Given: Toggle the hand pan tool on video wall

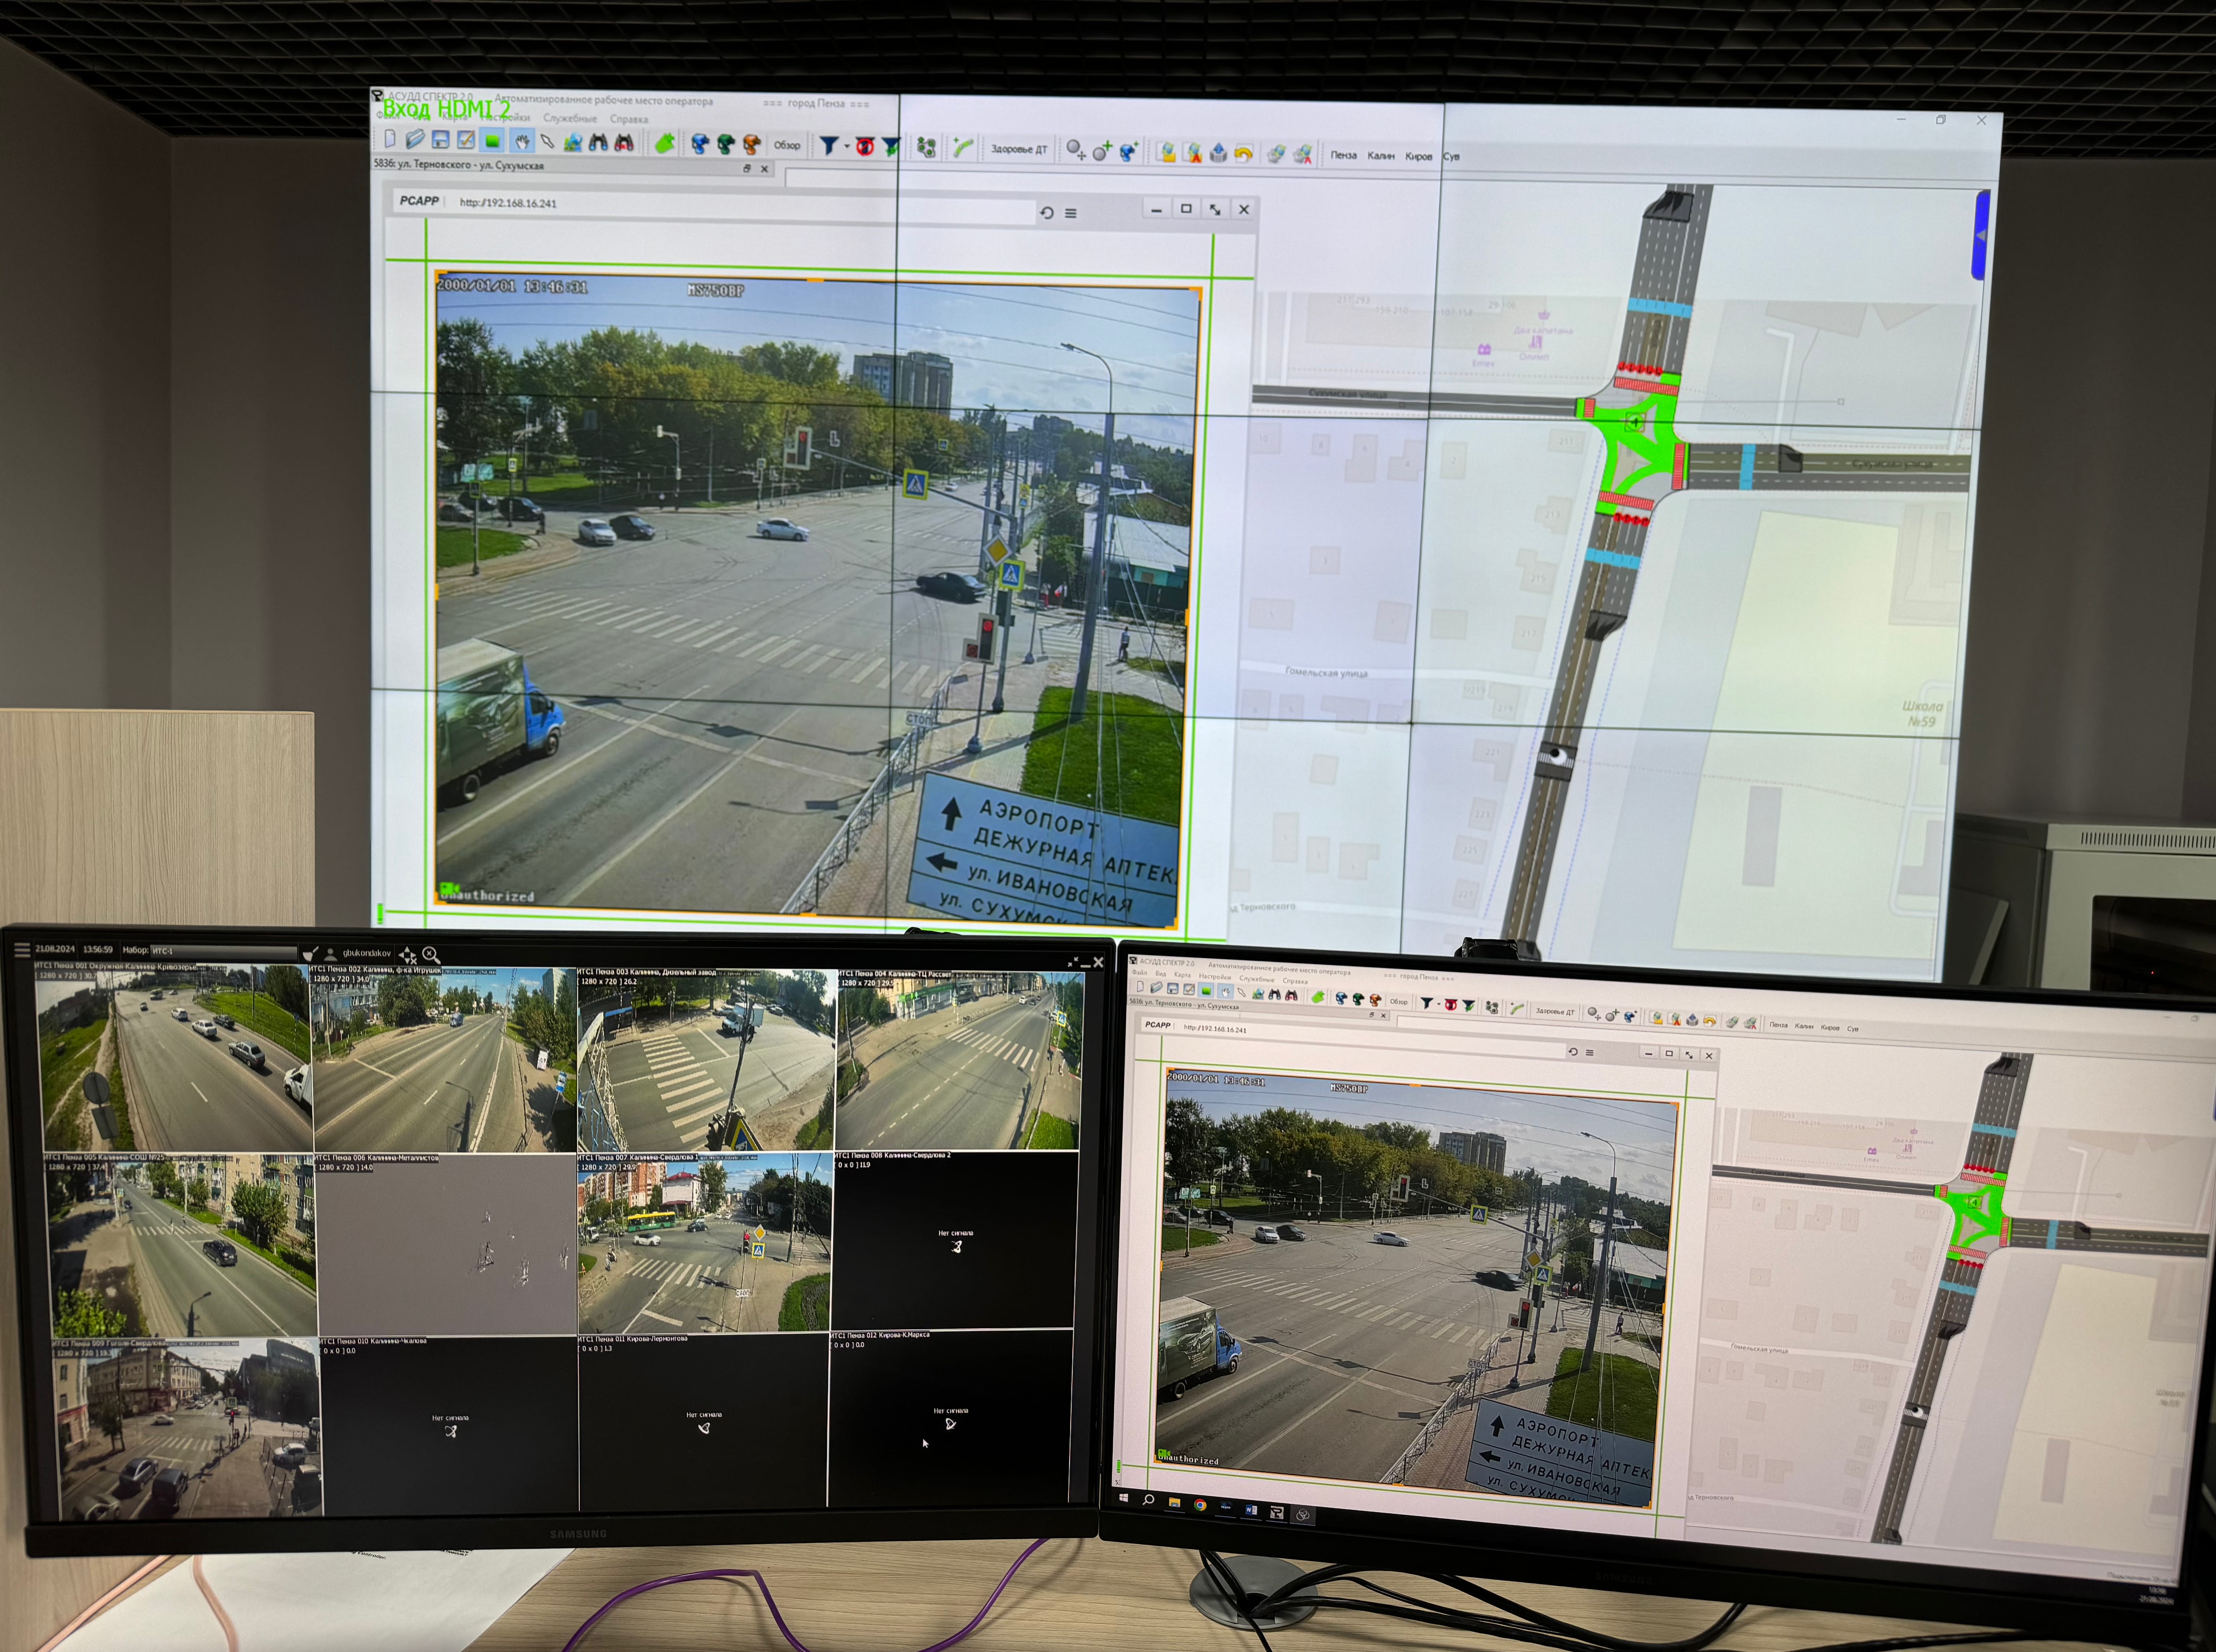Looking at the screenshot, I should click(522, 142).
